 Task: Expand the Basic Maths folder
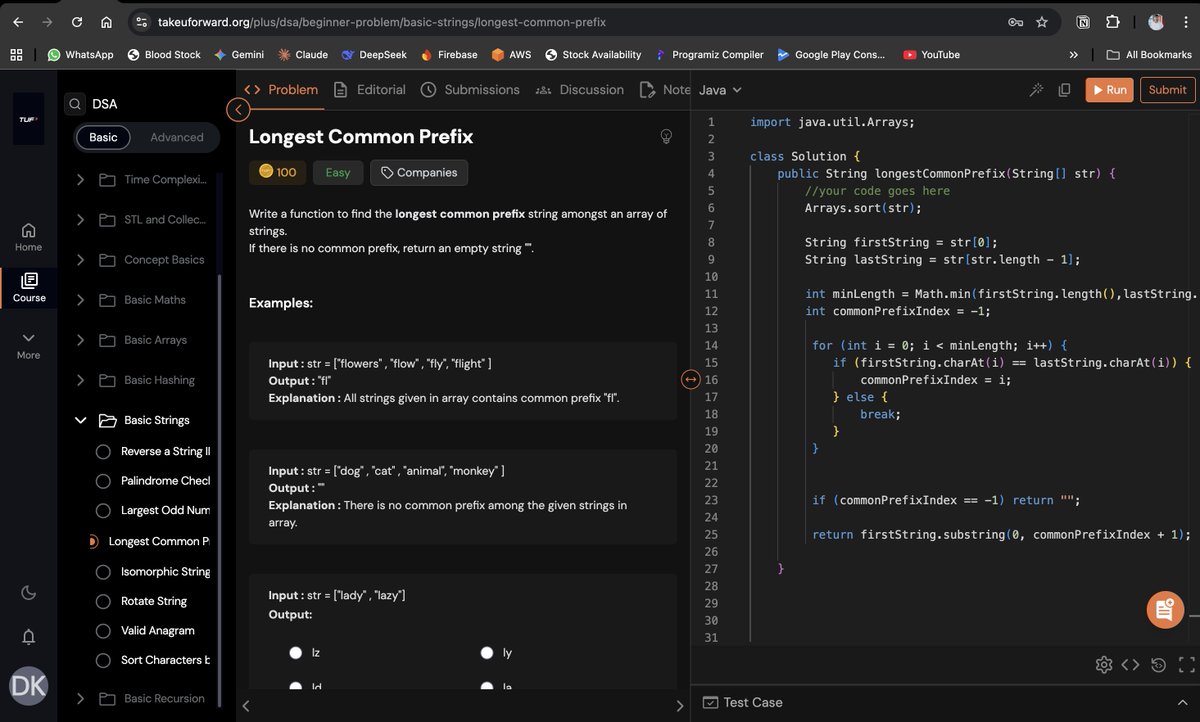(x=142, y=300)
